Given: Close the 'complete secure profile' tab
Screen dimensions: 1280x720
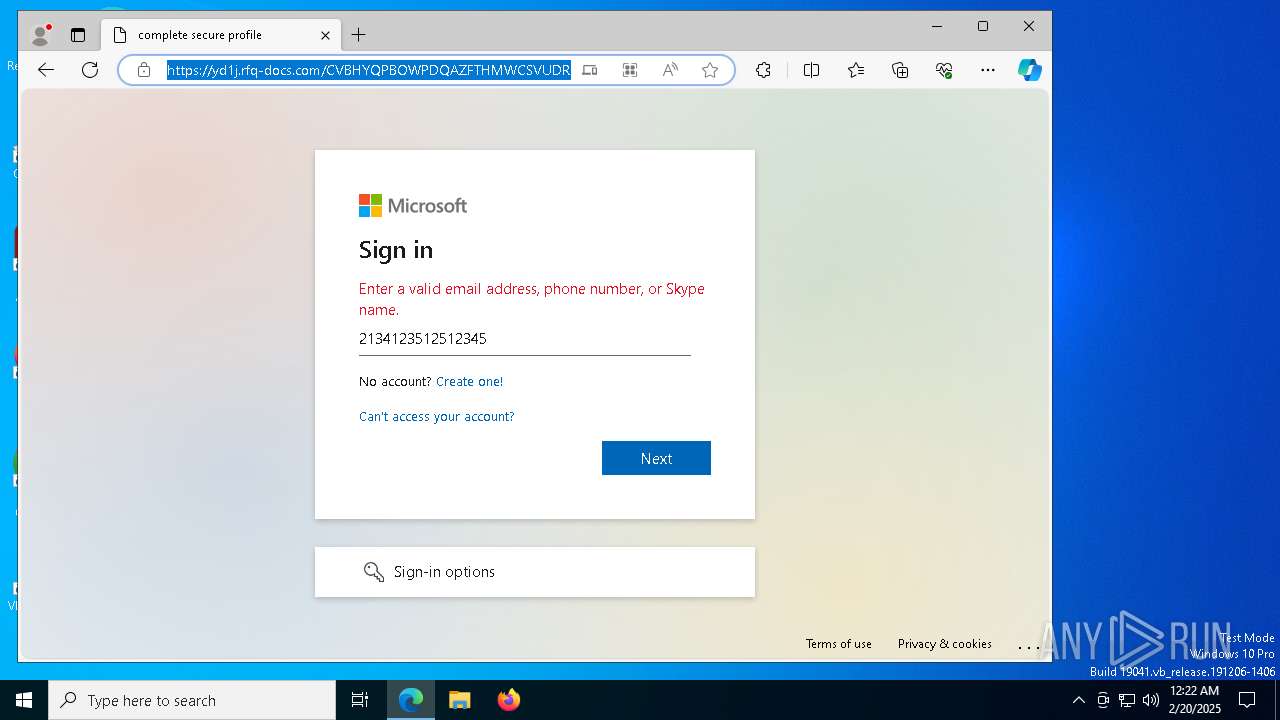Looking at the screenshot, I should [325, 35].
